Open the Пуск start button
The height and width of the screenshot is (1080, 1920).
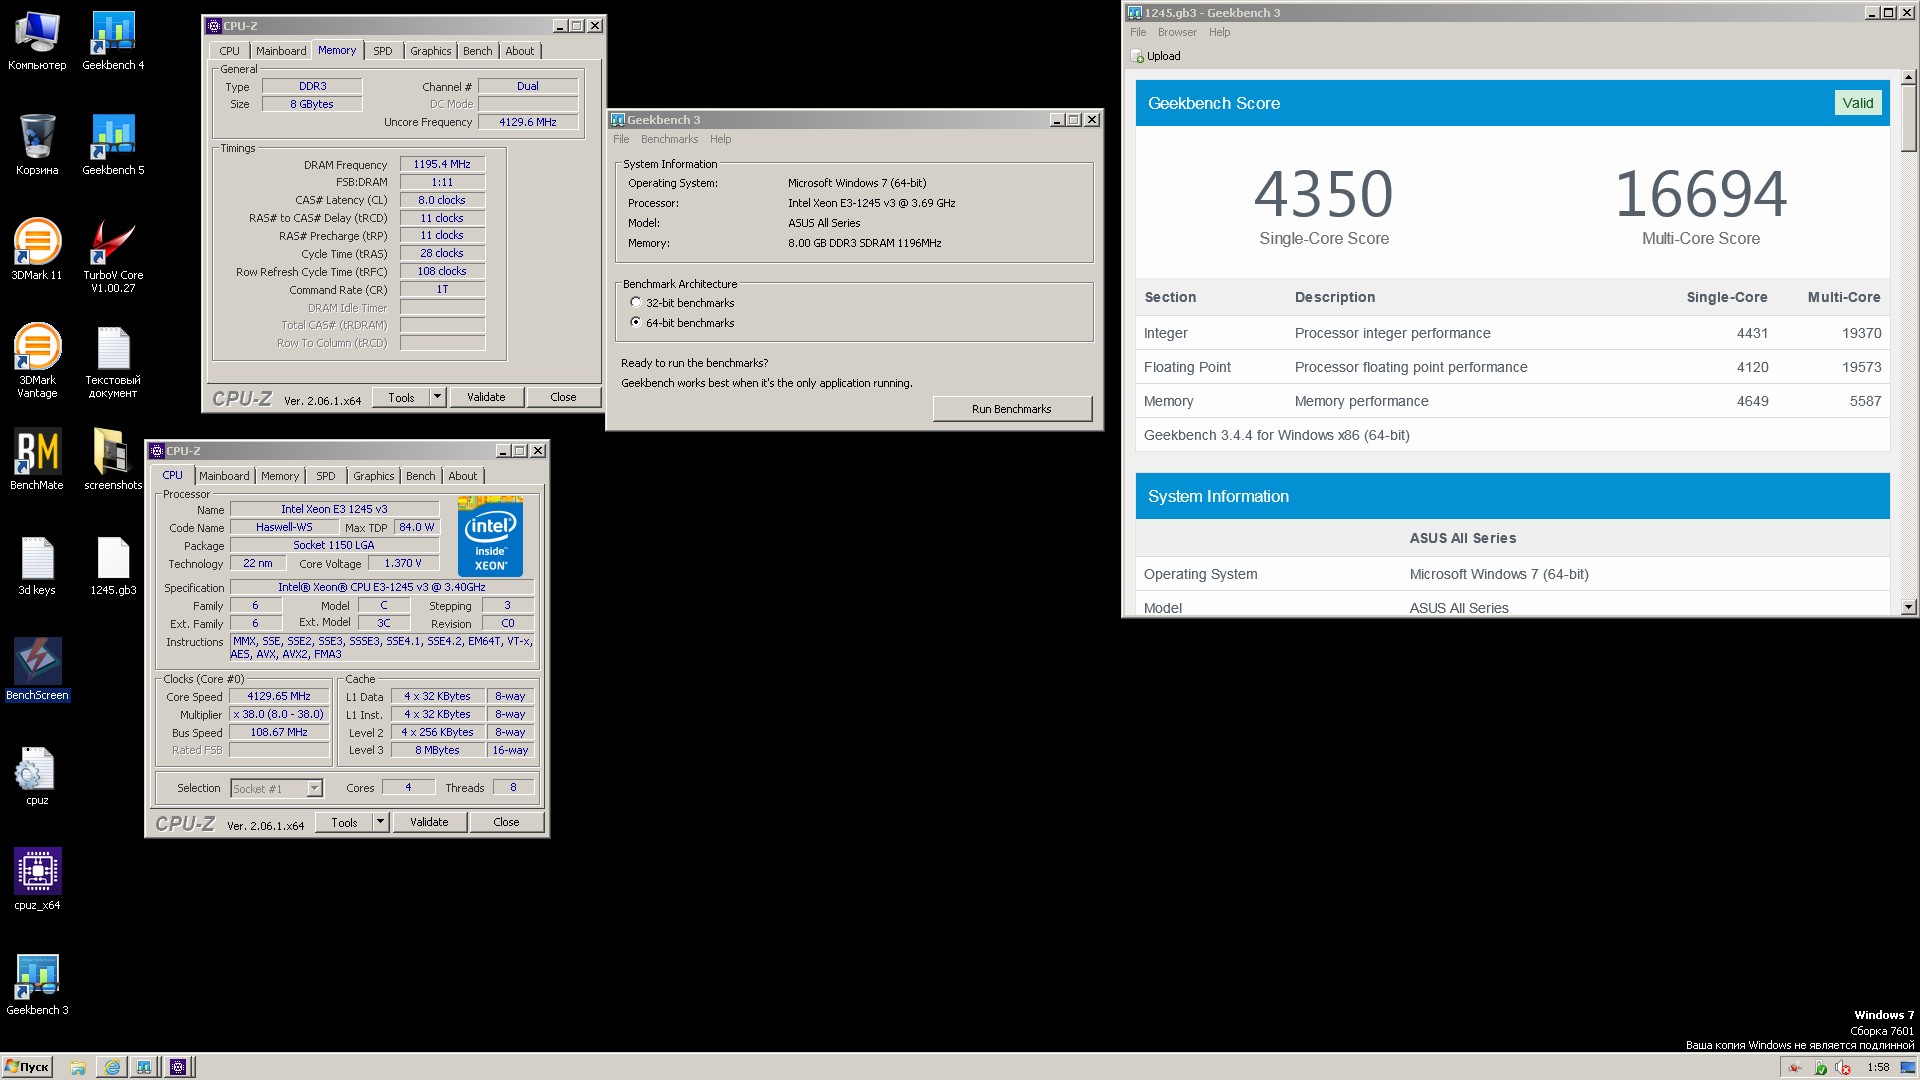[x=27, y=1067]
